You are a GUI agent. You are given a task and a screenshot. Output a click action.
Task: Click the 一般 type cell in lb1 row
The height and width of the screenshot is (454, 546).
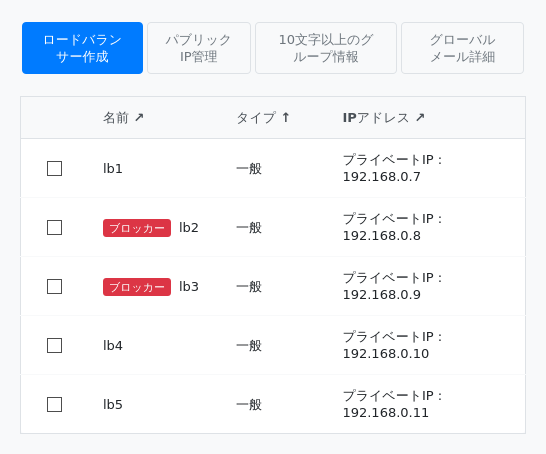pos(249,169)
